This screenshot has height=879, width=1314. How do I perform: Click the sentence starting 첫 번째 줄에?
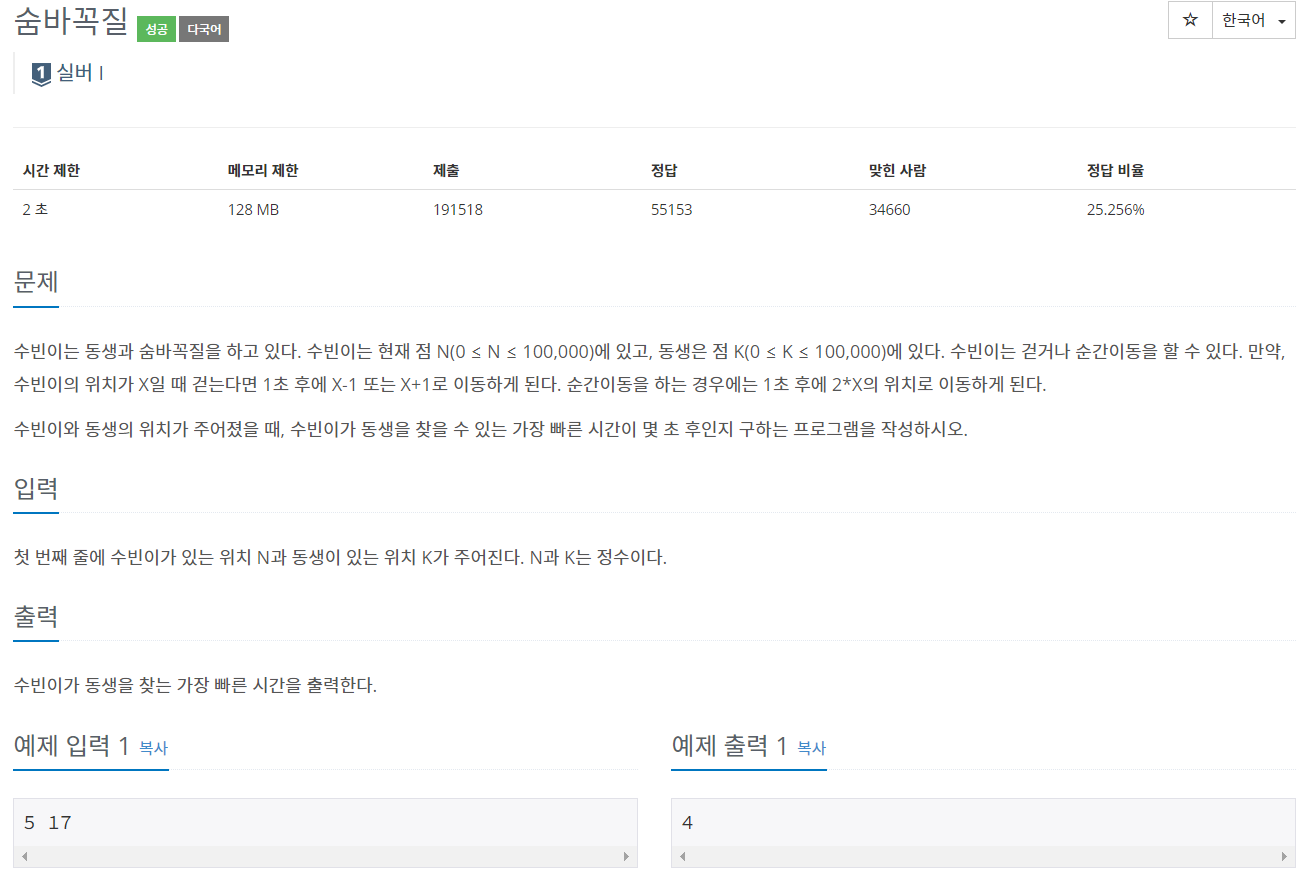click(x=340, y=558)
